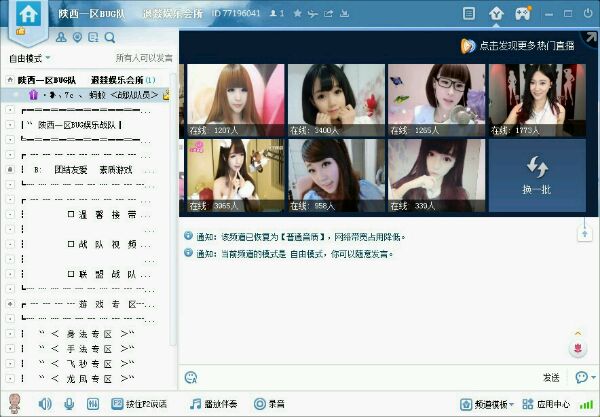Viewport: 600px width, 417px height.
Task: Toggle the microphone icon
Action: coord(69,404)
